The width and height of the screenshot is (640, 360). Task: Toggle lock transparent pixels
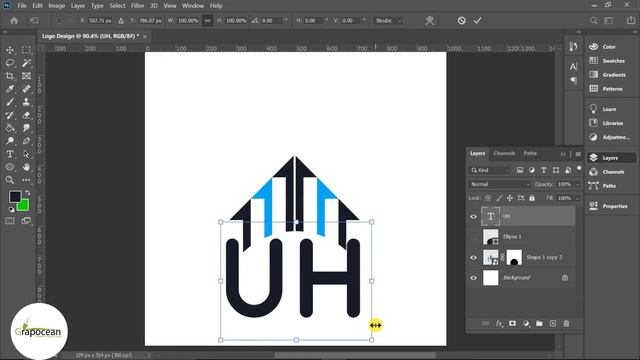[488, 198]
